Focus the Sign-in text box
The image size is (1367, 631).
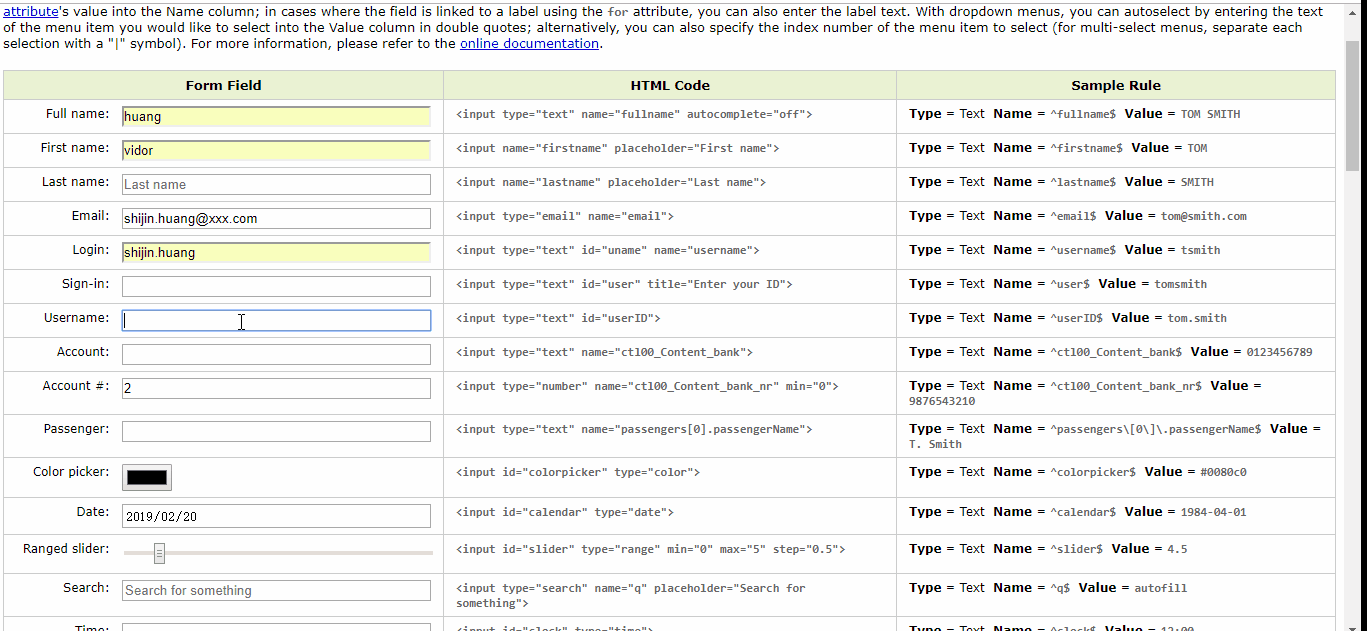pyautogui.click(x=276, y=286)
